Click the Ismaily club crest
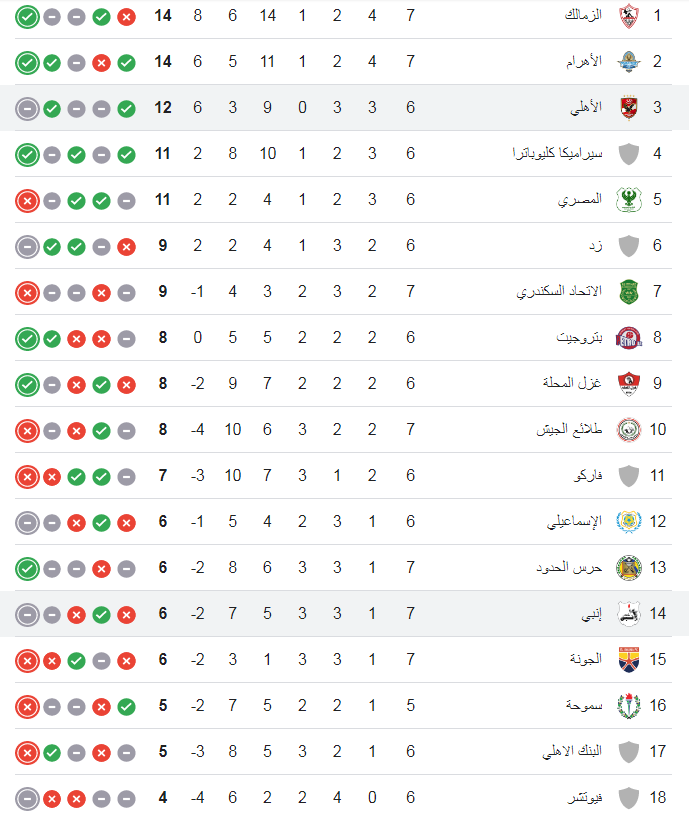Image resolution: width=689 pixels, height=829 pixels. point(629,522)
